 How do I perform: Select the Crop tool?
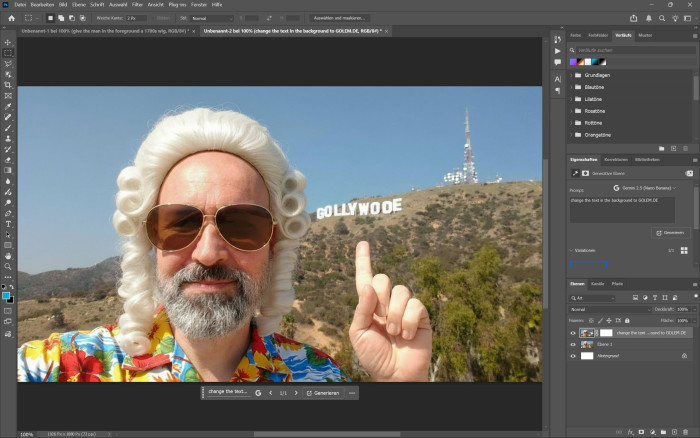[8, 85]
